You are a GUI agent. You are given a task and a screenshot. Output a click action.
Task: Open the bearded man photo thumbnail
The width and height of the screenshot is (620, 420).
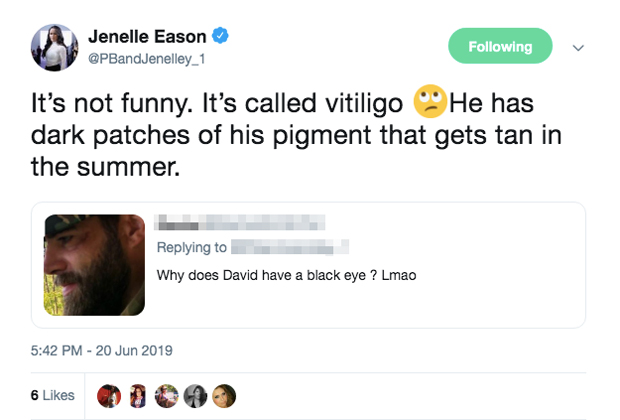(96, 265)
